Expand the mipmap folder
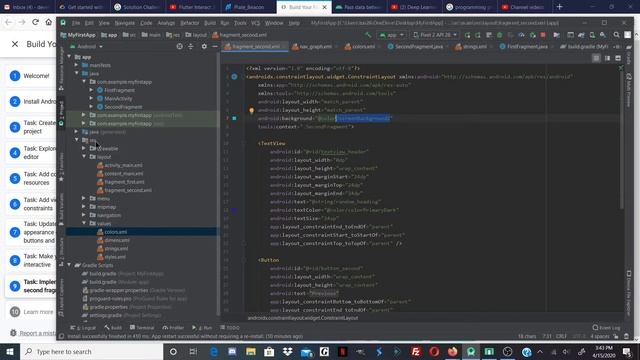 pyautogui.click(x=84, y=207)
